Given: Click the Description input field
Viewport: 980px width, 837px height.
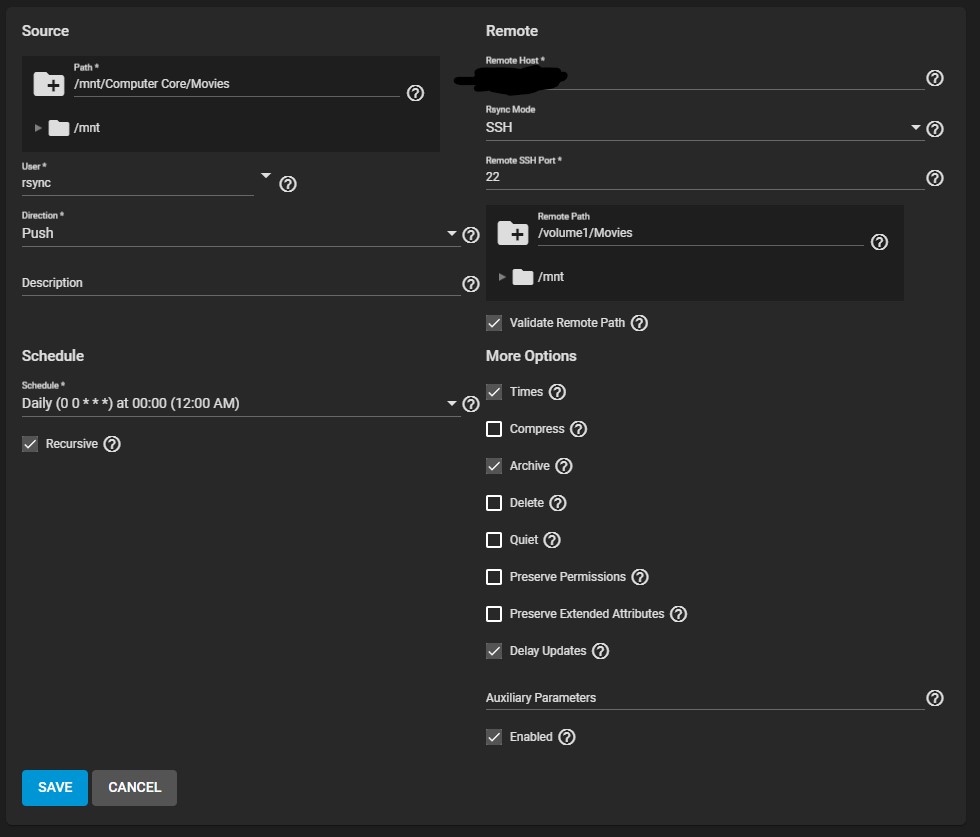Looking at the screenshot, I should pyautogui.click(x=241, y=283).
